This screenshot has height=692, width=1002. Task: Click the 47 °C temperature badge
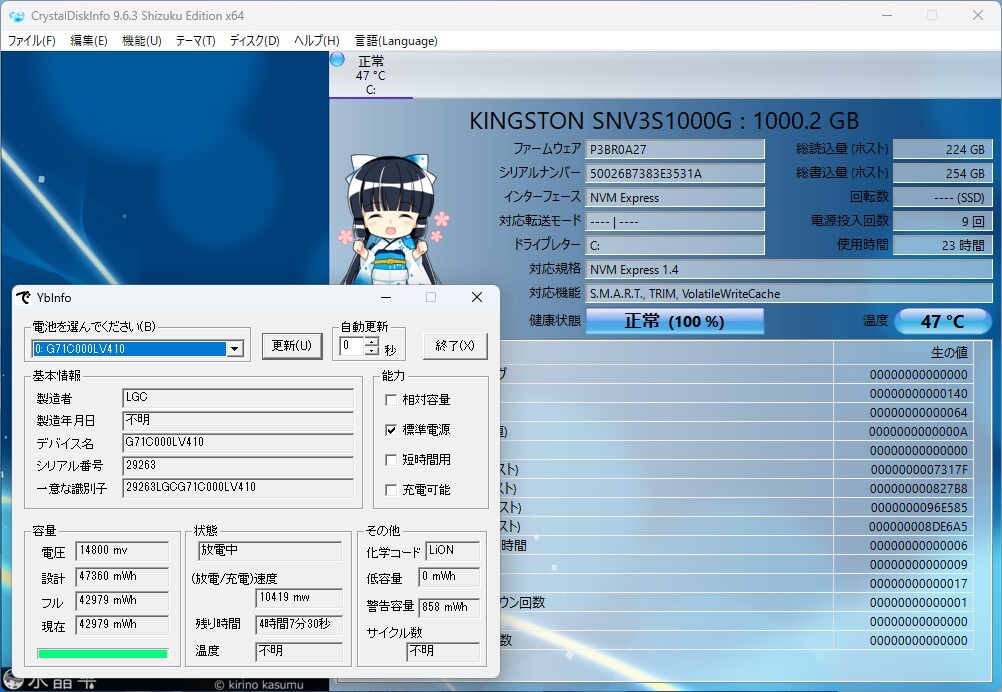coord(941,321)
